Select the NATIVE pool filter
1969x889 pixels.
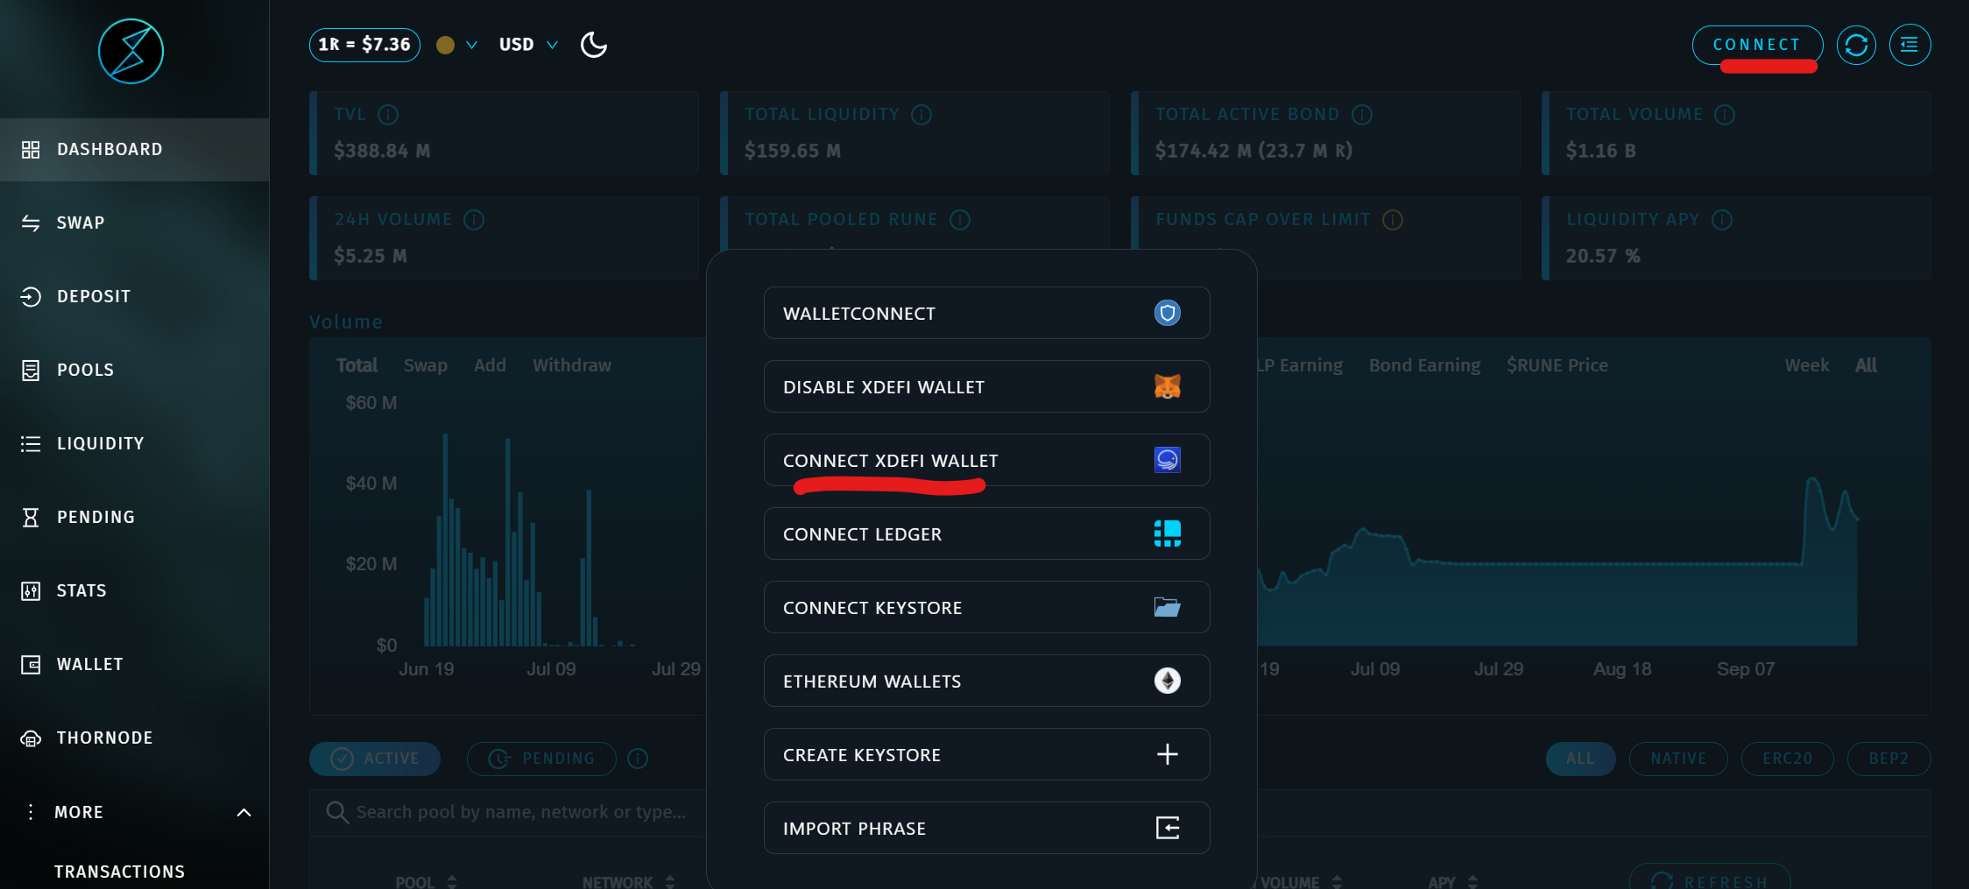tap(1678, 759)
